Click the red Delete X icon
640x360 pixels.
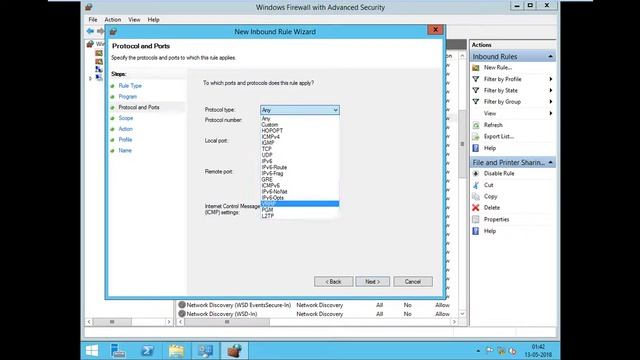476,208
